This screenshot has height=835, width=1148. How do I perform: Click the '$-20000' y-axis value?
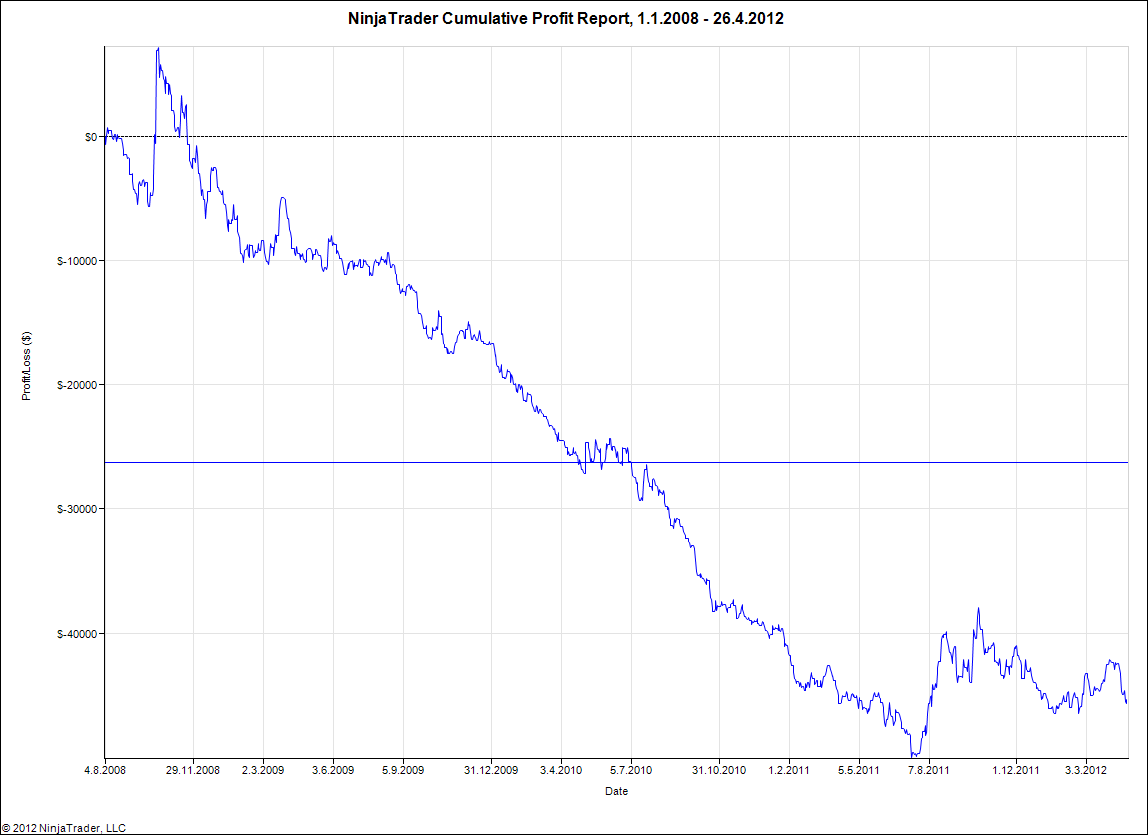pos(78,385)
